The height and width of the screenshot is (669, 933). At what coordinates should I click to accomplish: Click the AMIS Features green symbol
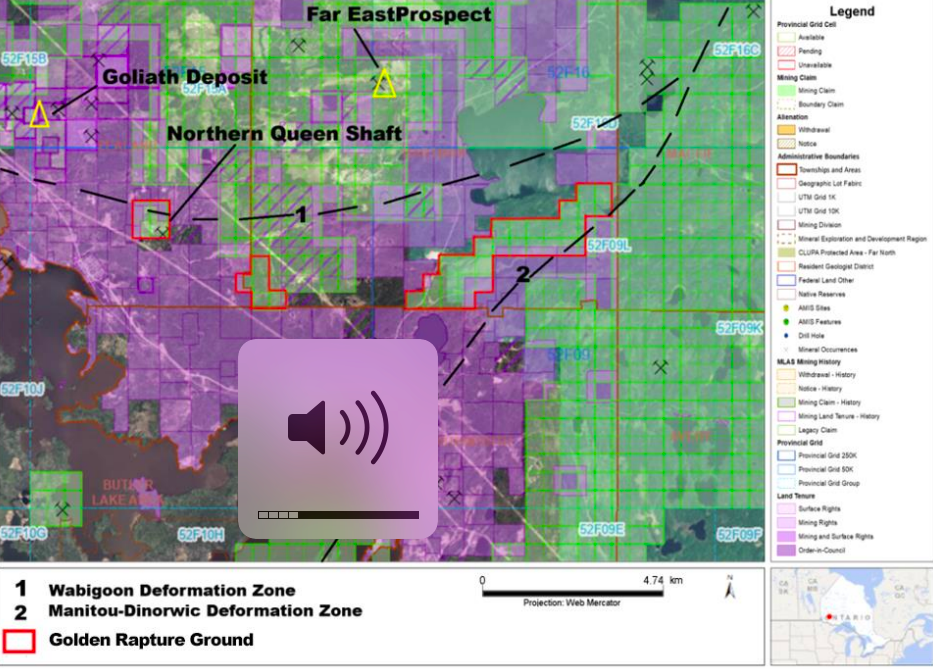[787, 321]
